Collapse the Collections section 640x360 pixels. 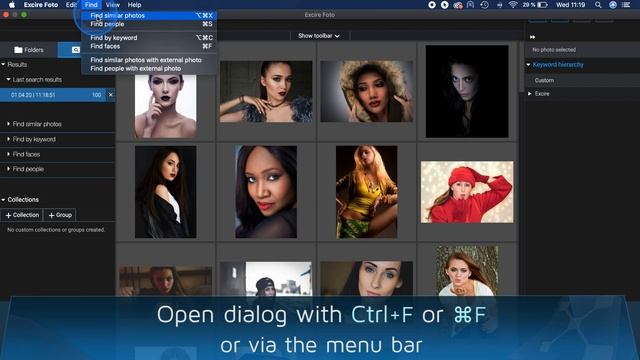3,200
